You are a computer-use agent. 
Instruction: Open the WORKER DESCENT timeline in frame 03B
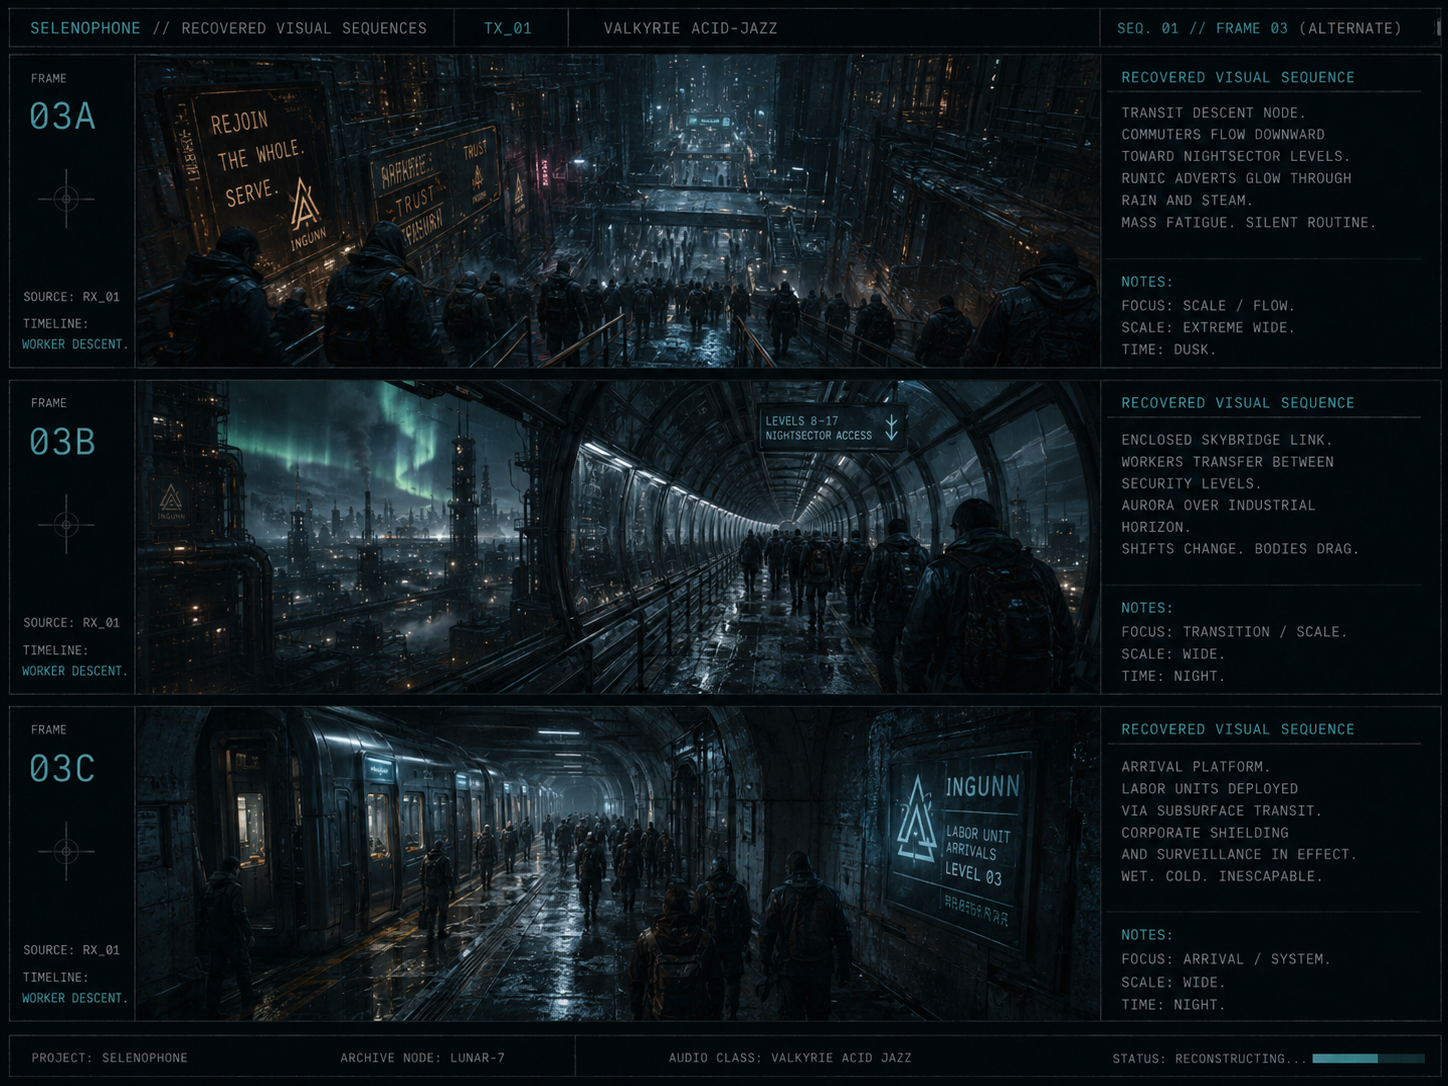point(75,671)
